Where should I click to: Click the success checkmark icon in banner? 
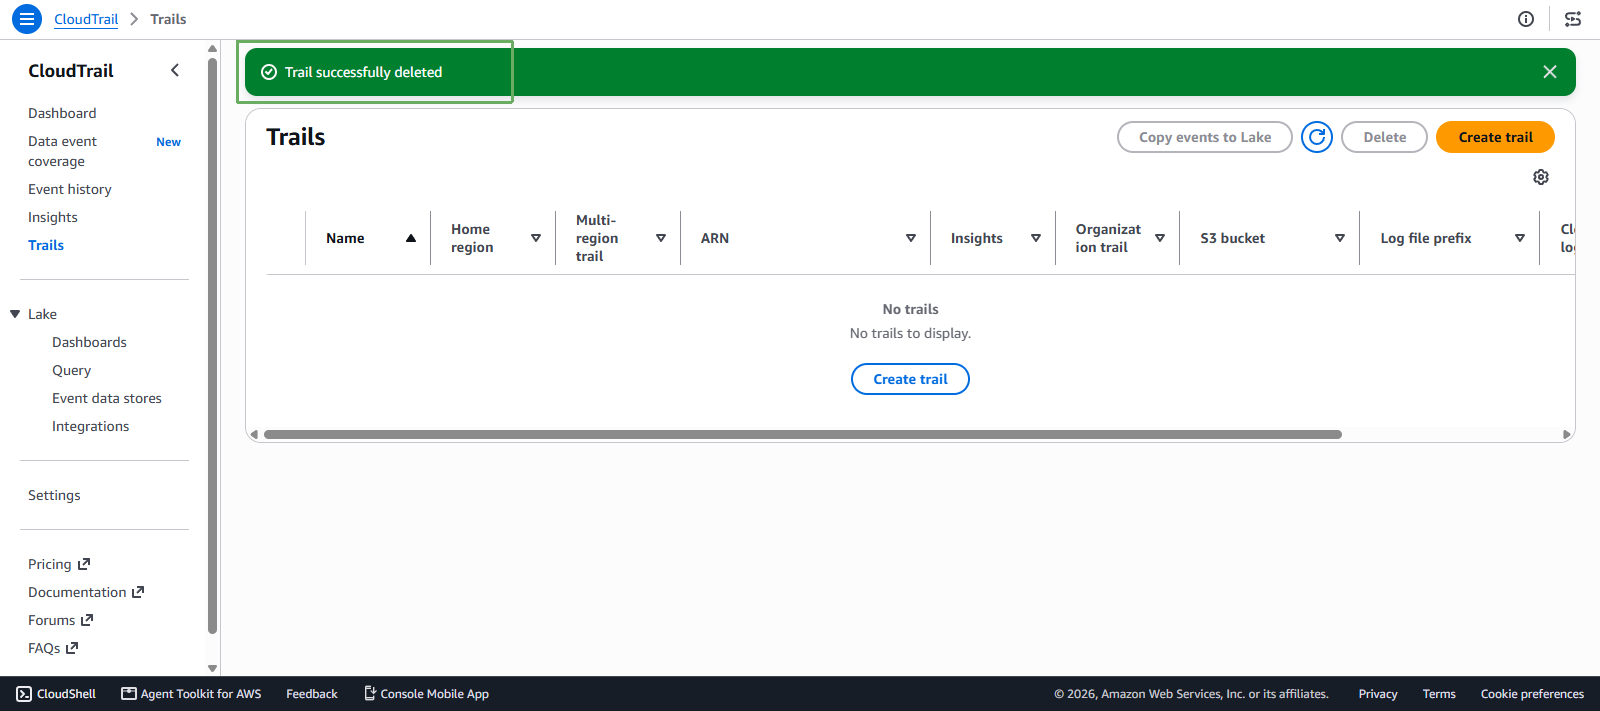(269, 72)
